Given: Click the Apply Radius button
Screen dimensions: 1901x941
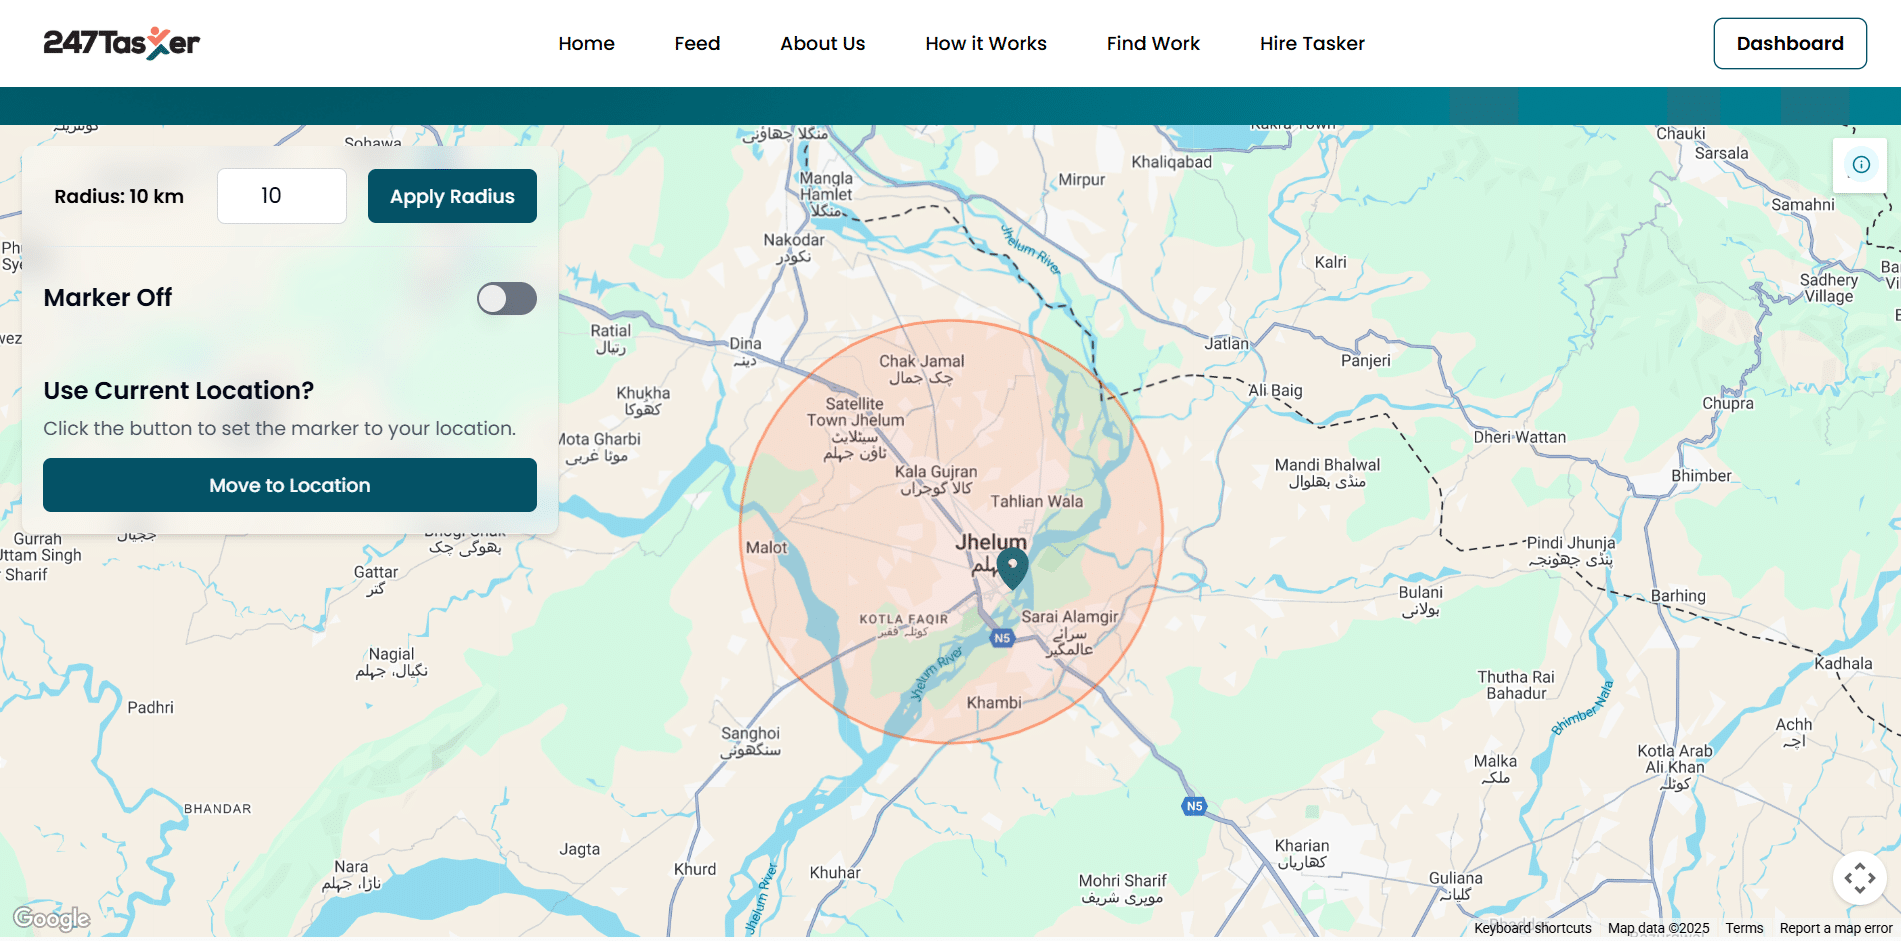Looking at the screenshot, I should tap(452, 196).
